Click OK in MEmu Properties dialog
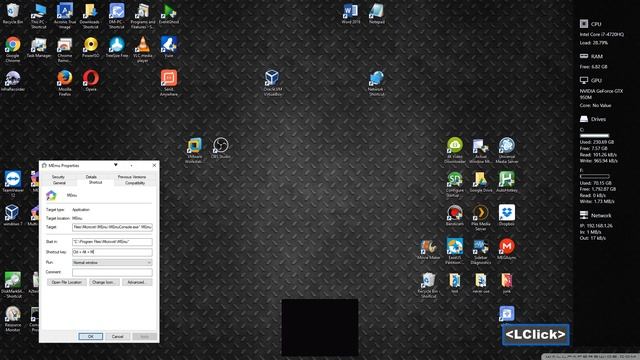Viewport: 640px width, 360px height. pyautogui.click(x=91, y=336)
